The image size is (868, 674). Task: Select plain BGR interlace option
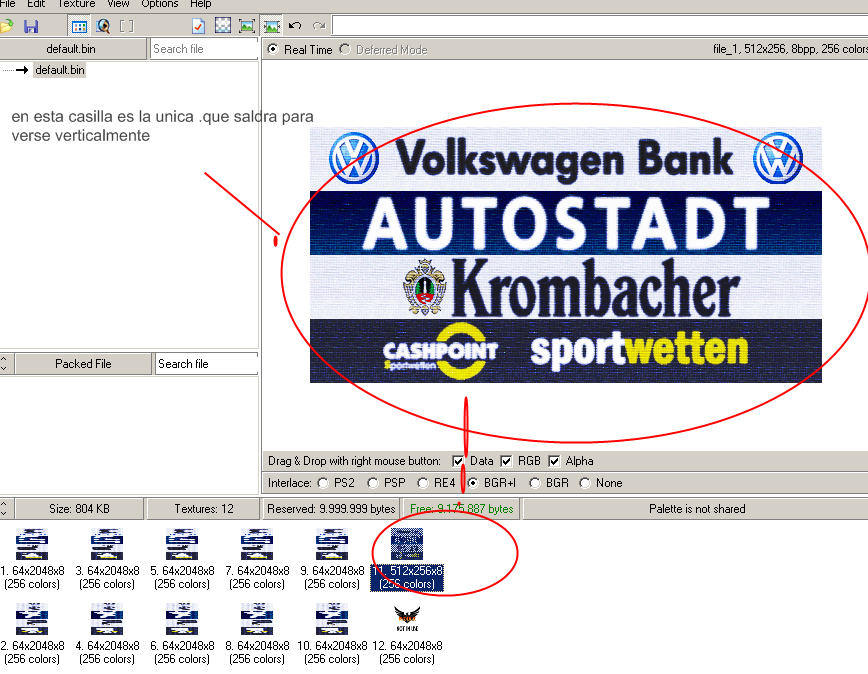coord(535,483)
